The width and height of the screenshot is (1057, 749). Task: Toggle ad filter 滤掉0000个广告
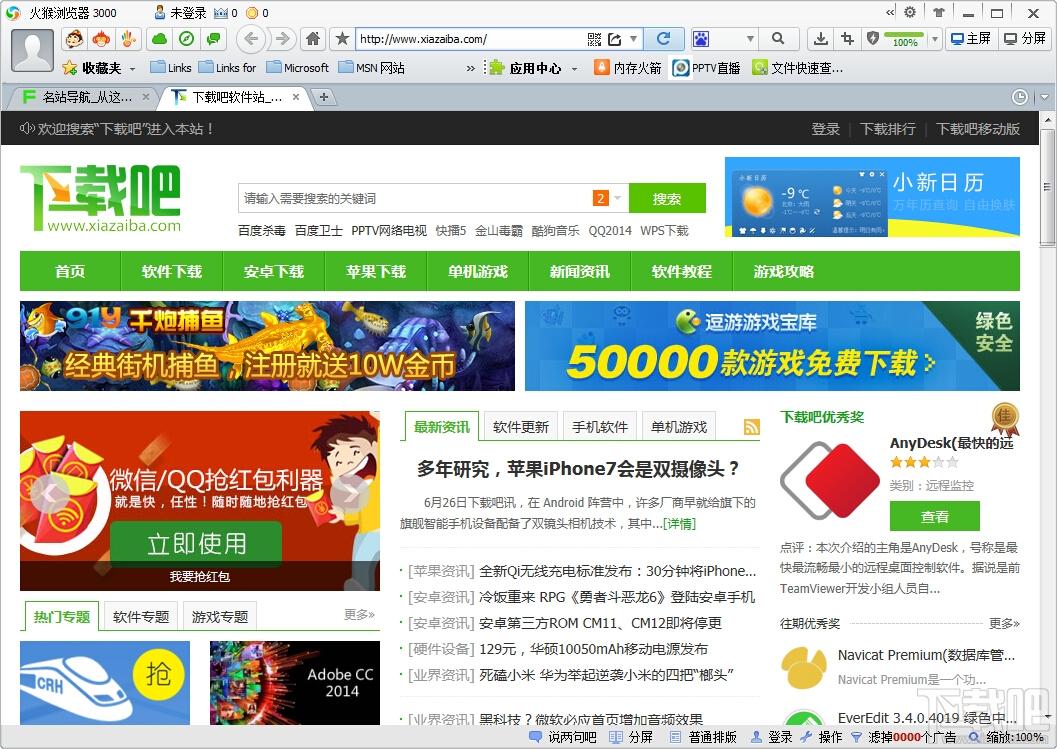coord(903,737)
